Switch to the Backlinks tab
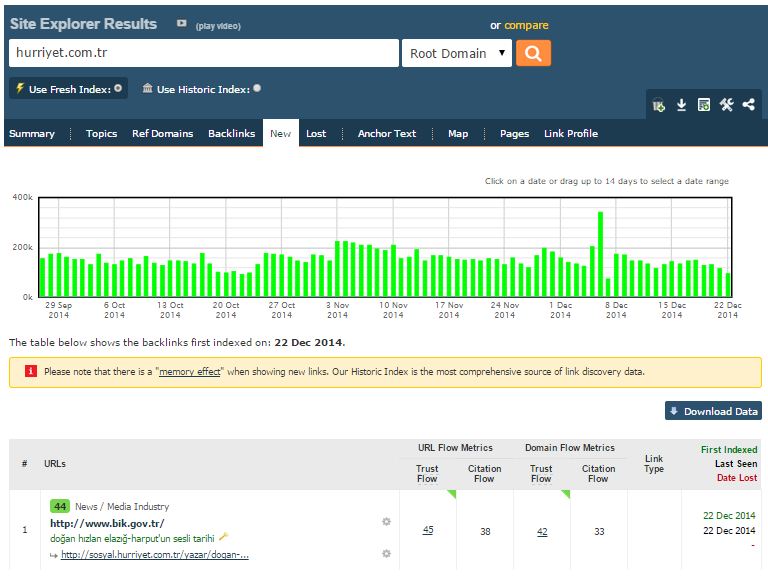Screen dimensions: 768x576 point(232,133)
